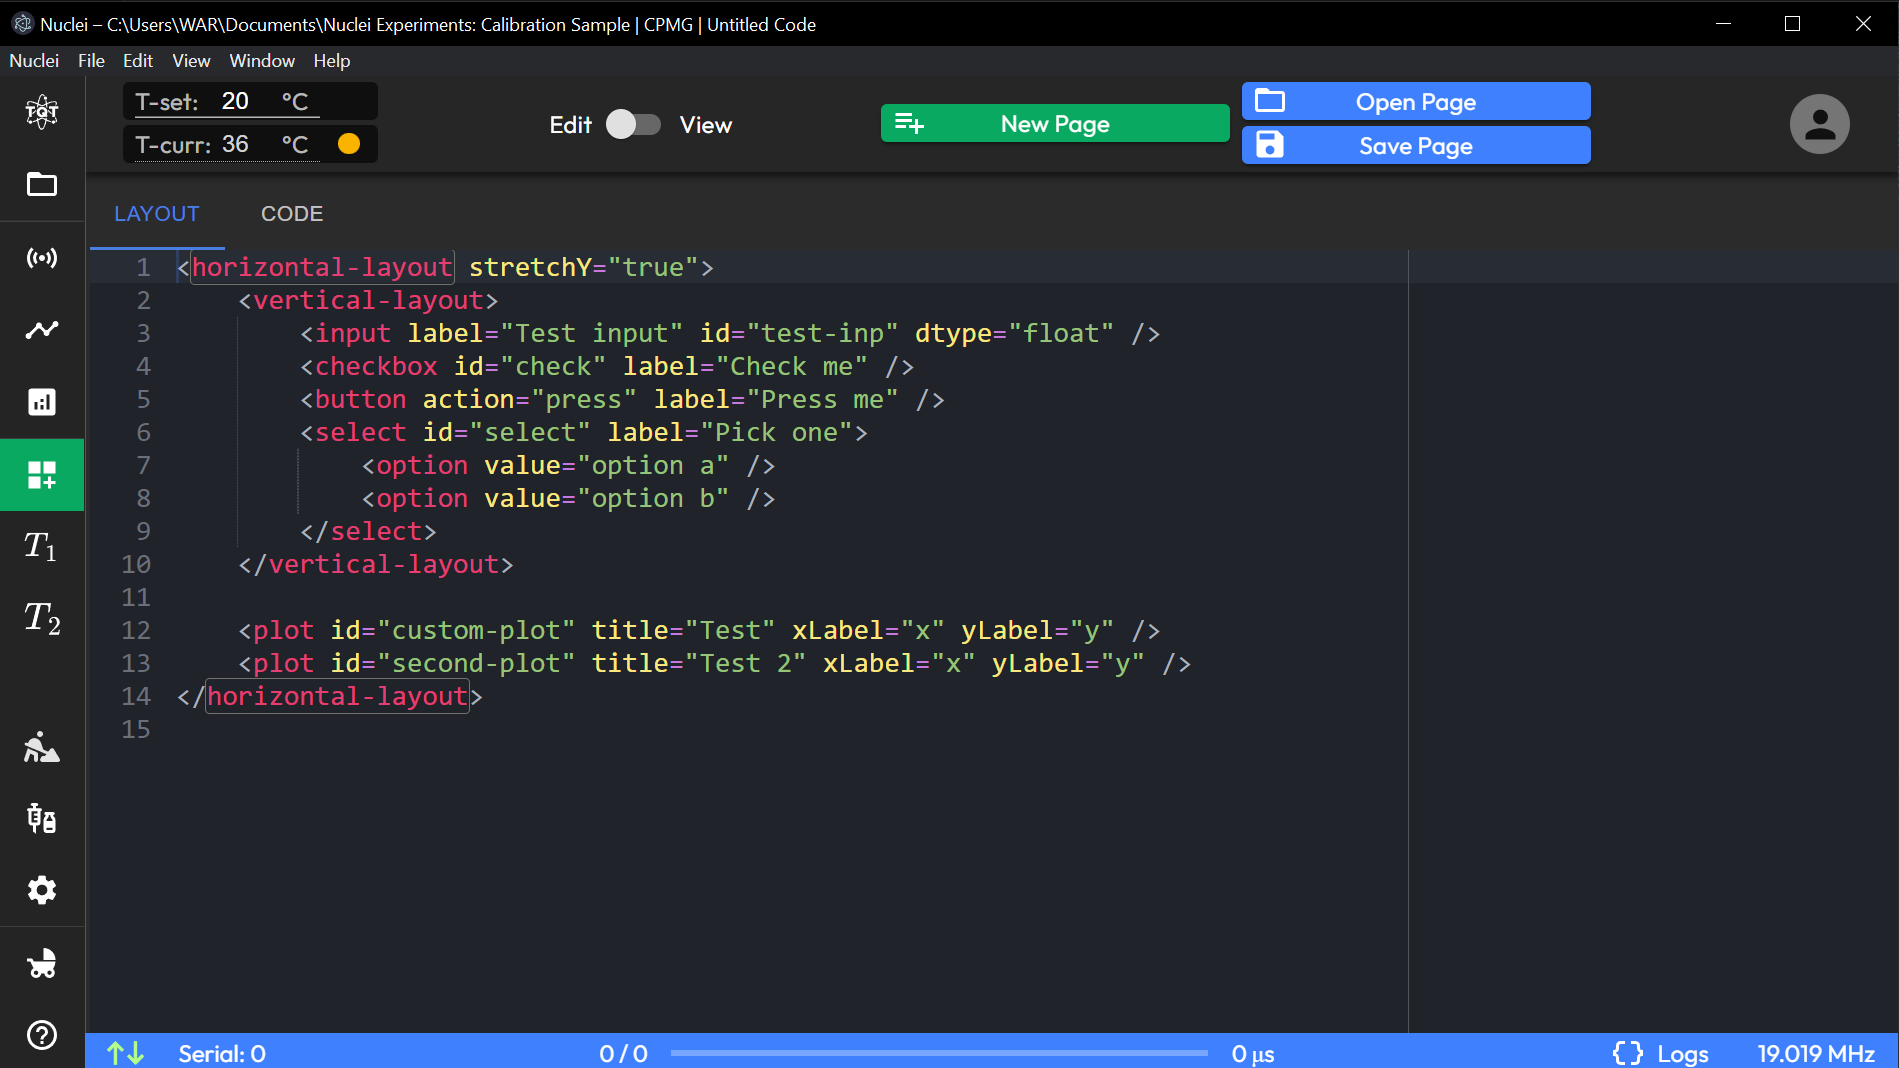Click the 0 / 0 progress counter
The image size is (1899, 1068).
coord(623,1054)
